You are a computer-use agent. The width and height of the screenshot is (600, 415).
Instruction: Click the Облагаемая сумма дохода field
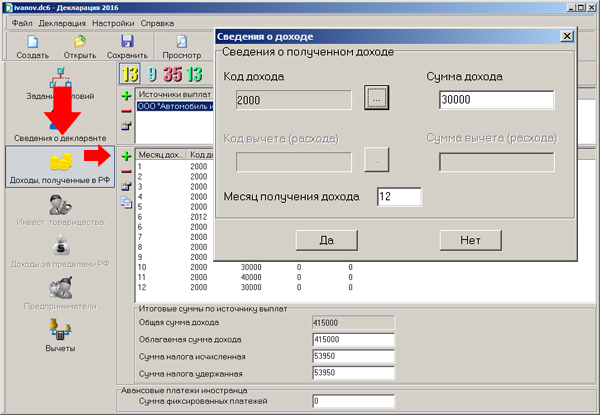coord(353,339)
